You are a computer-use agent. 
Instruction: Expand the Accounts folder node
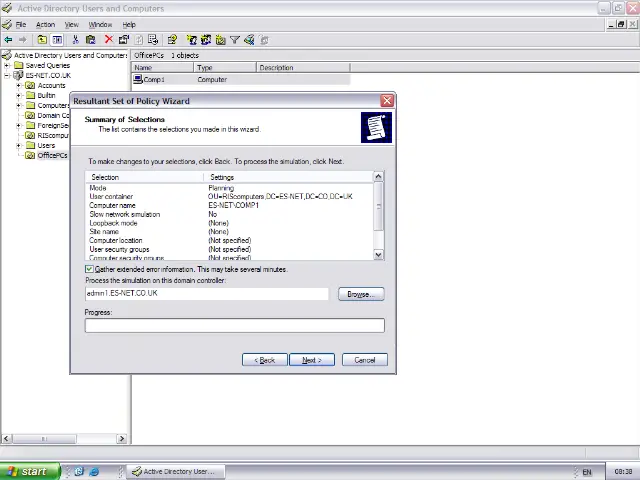pos(18,86)
